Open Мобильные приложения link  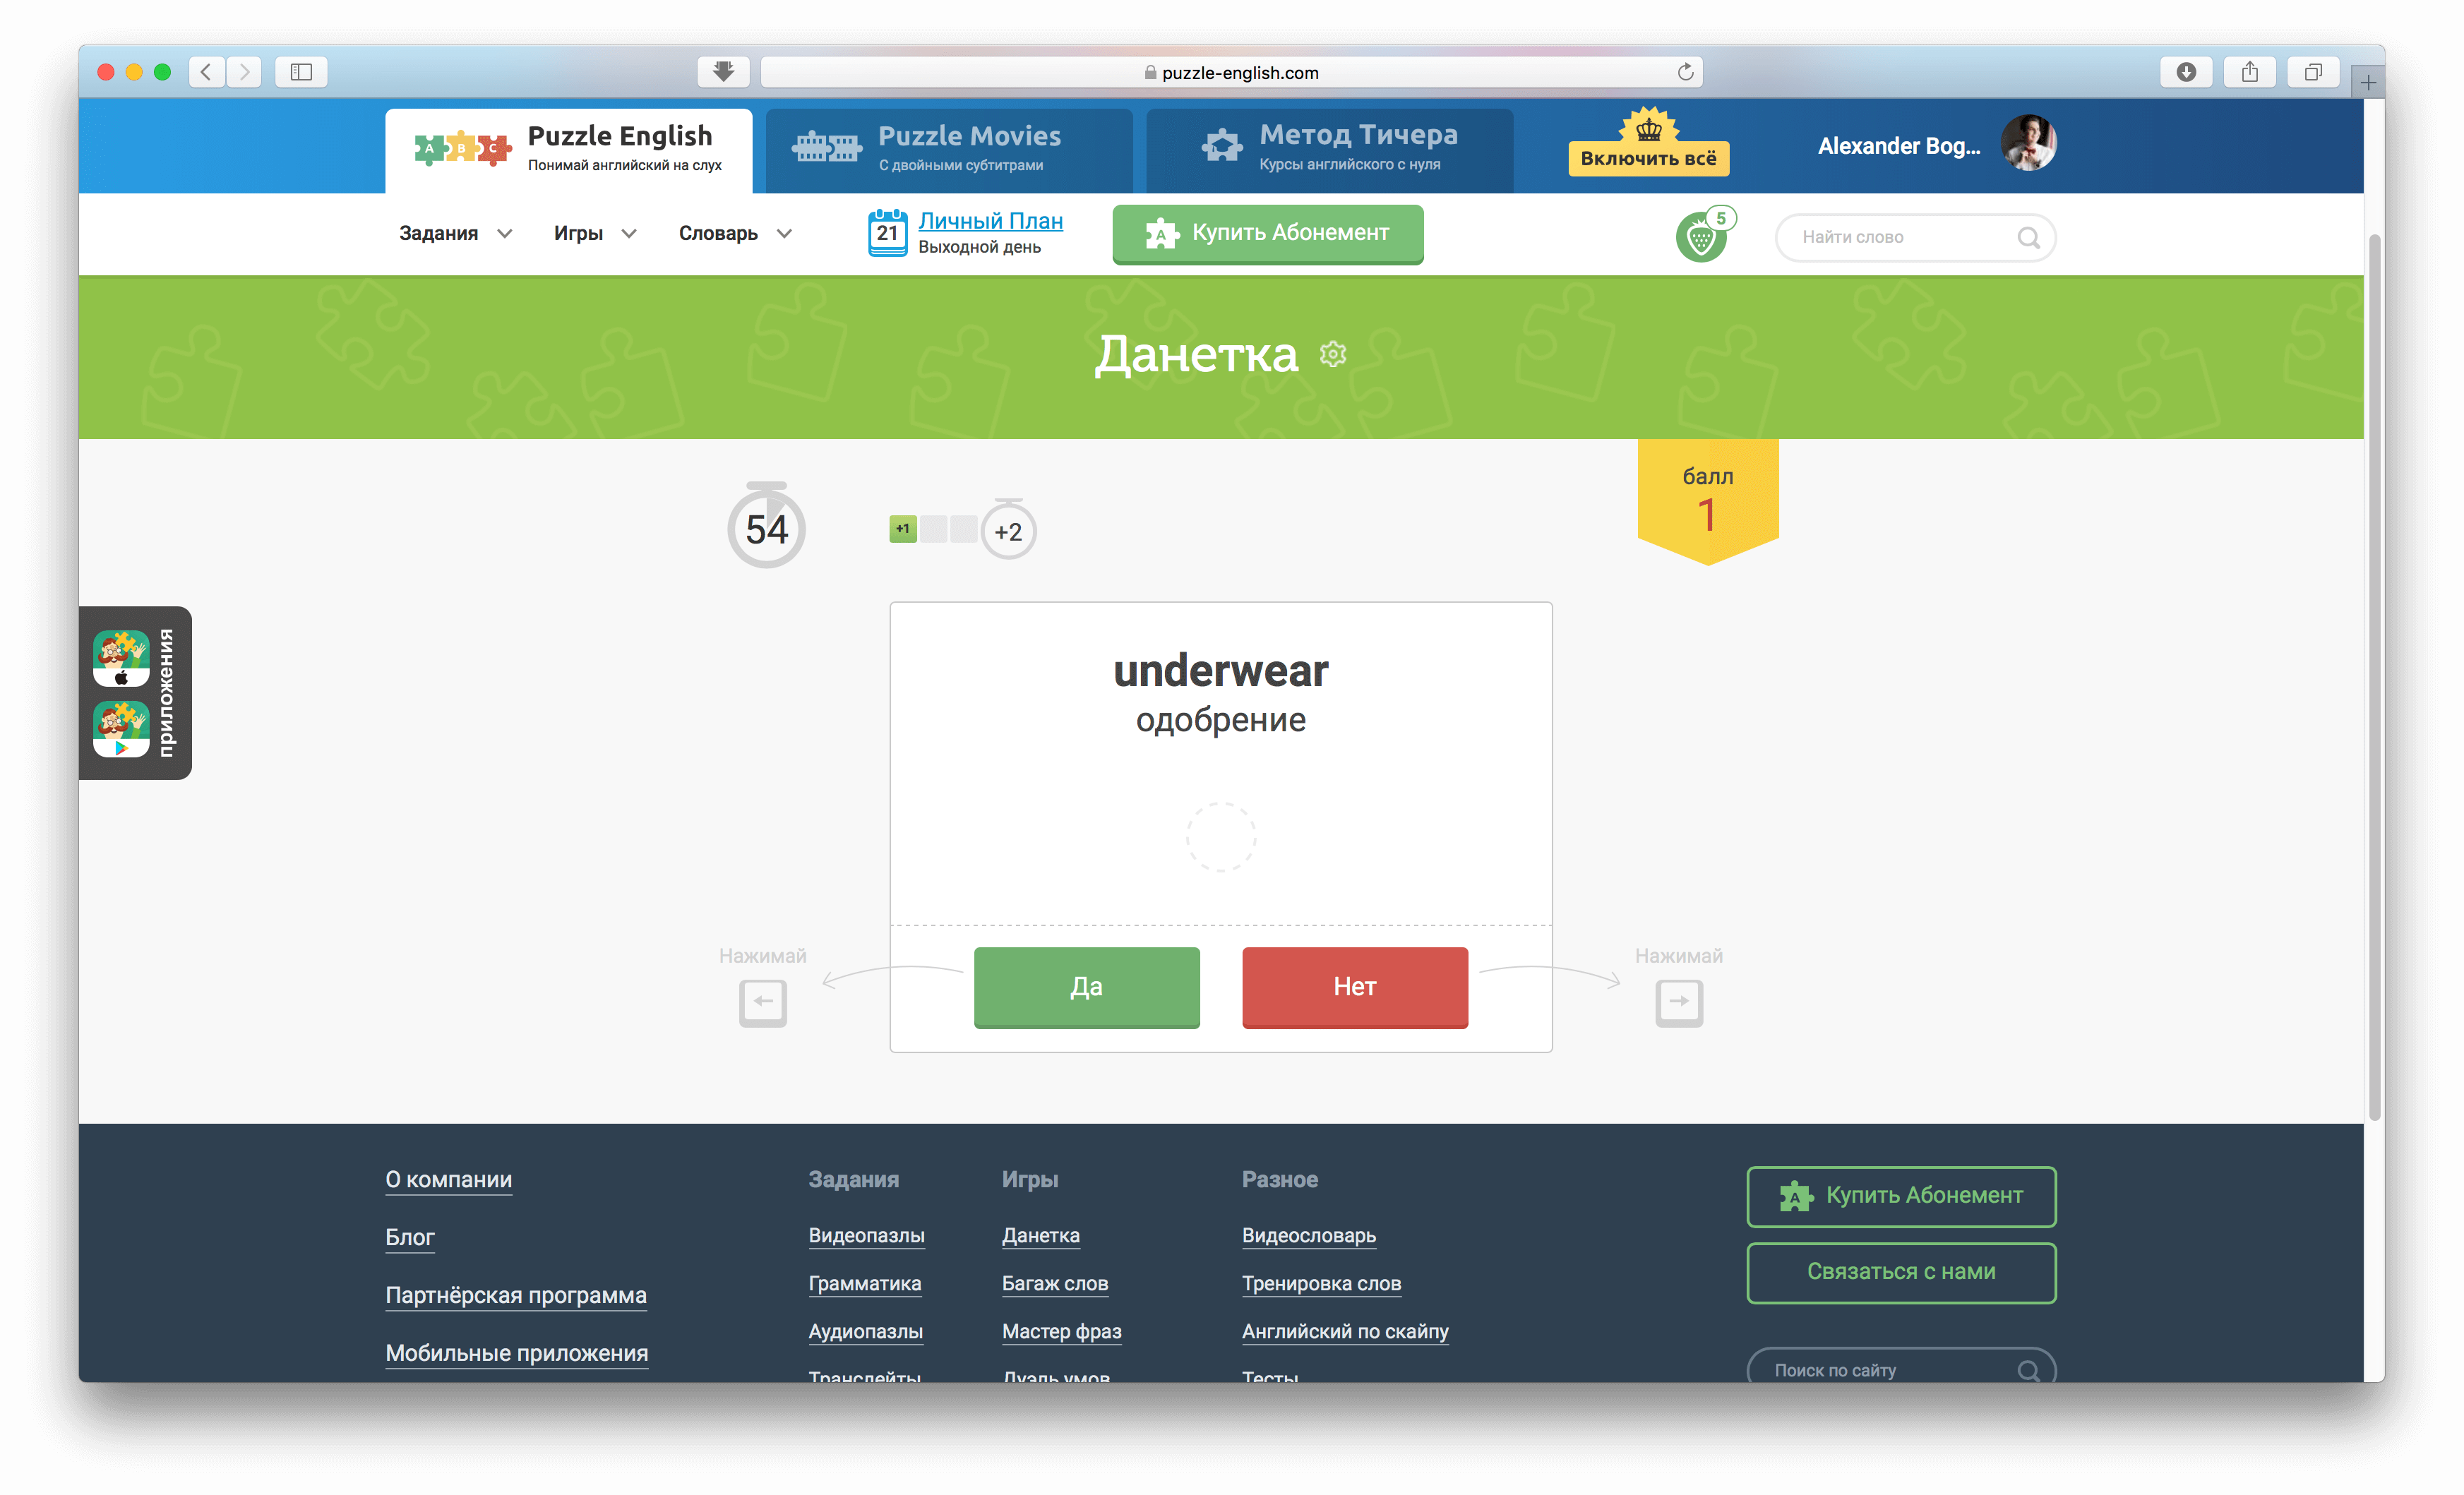pos(516,1354)
